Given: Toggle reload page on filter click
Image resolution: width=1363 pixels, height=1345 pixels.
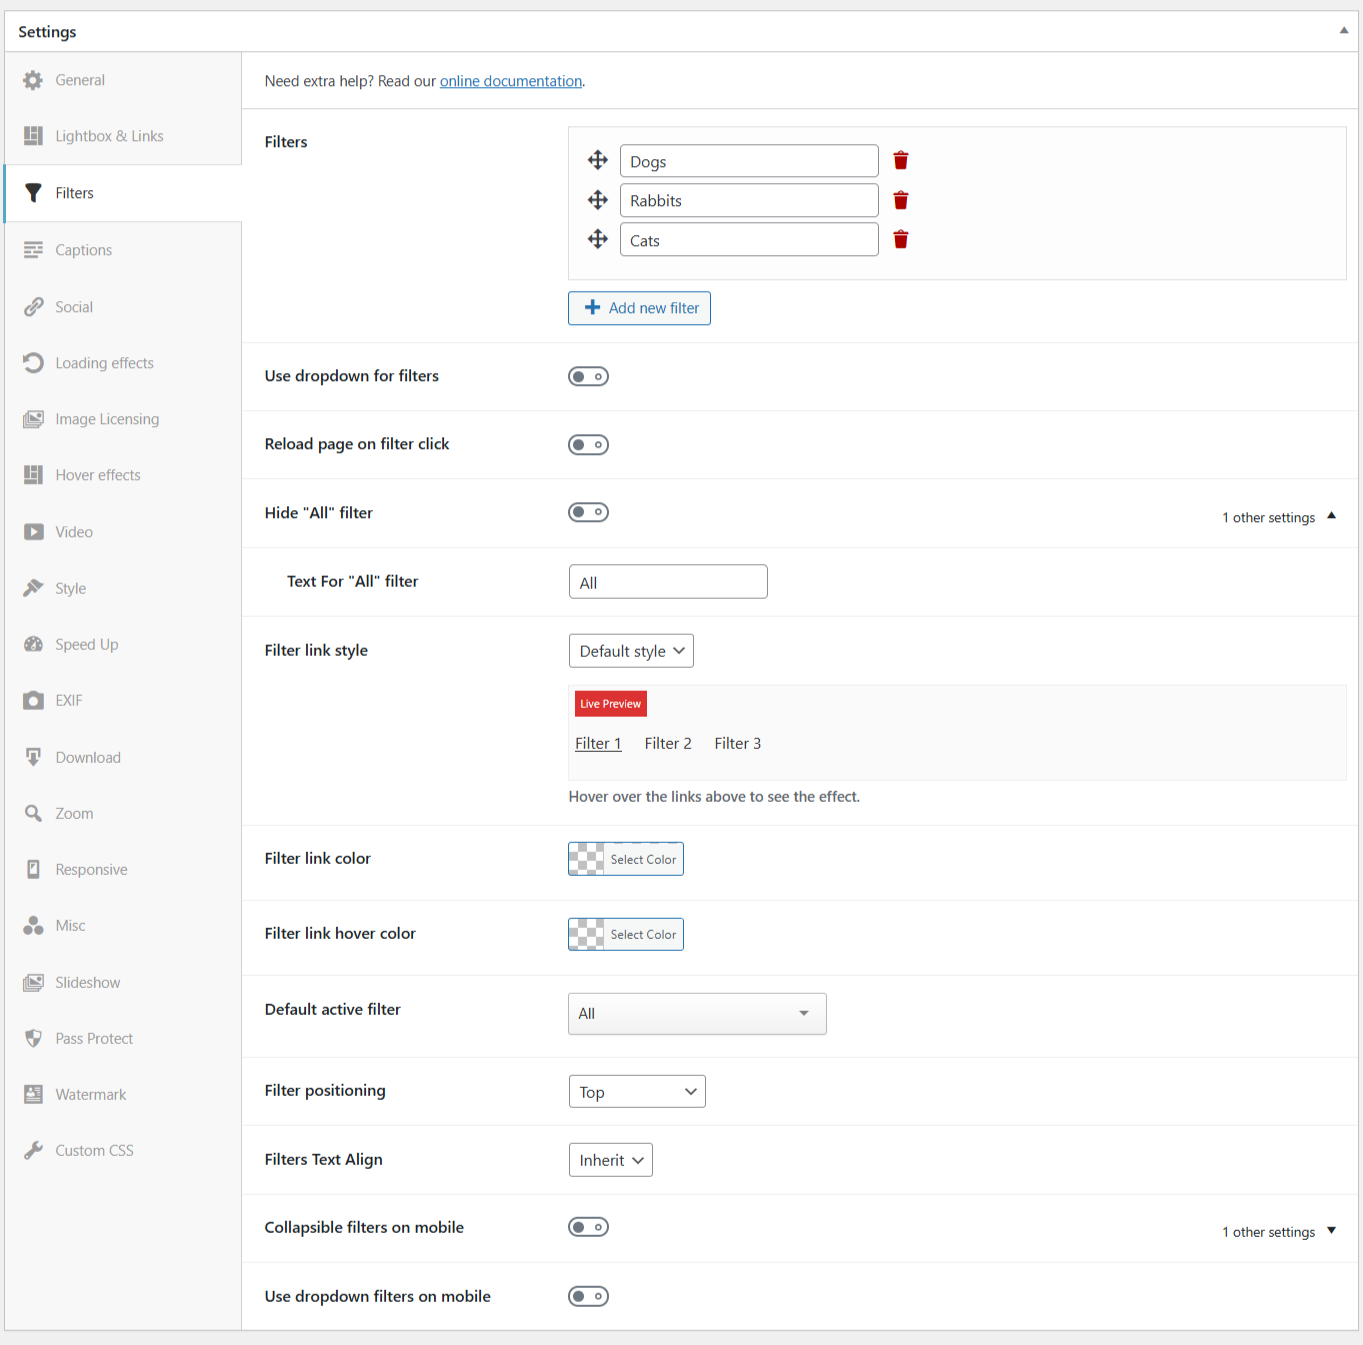Looking at the screenshot, I should click(x=588, y=444).
